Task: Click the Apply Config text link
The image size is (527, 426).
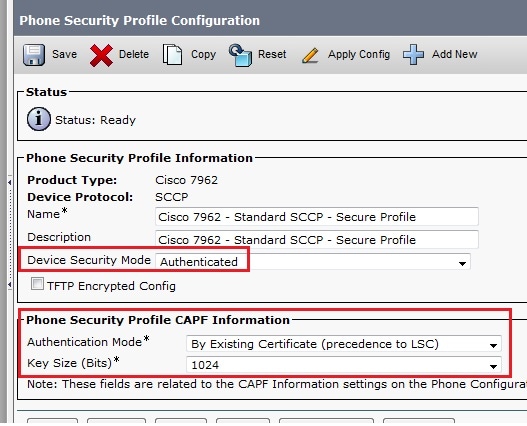Action: pyautogui.click(x=359, y=54)
